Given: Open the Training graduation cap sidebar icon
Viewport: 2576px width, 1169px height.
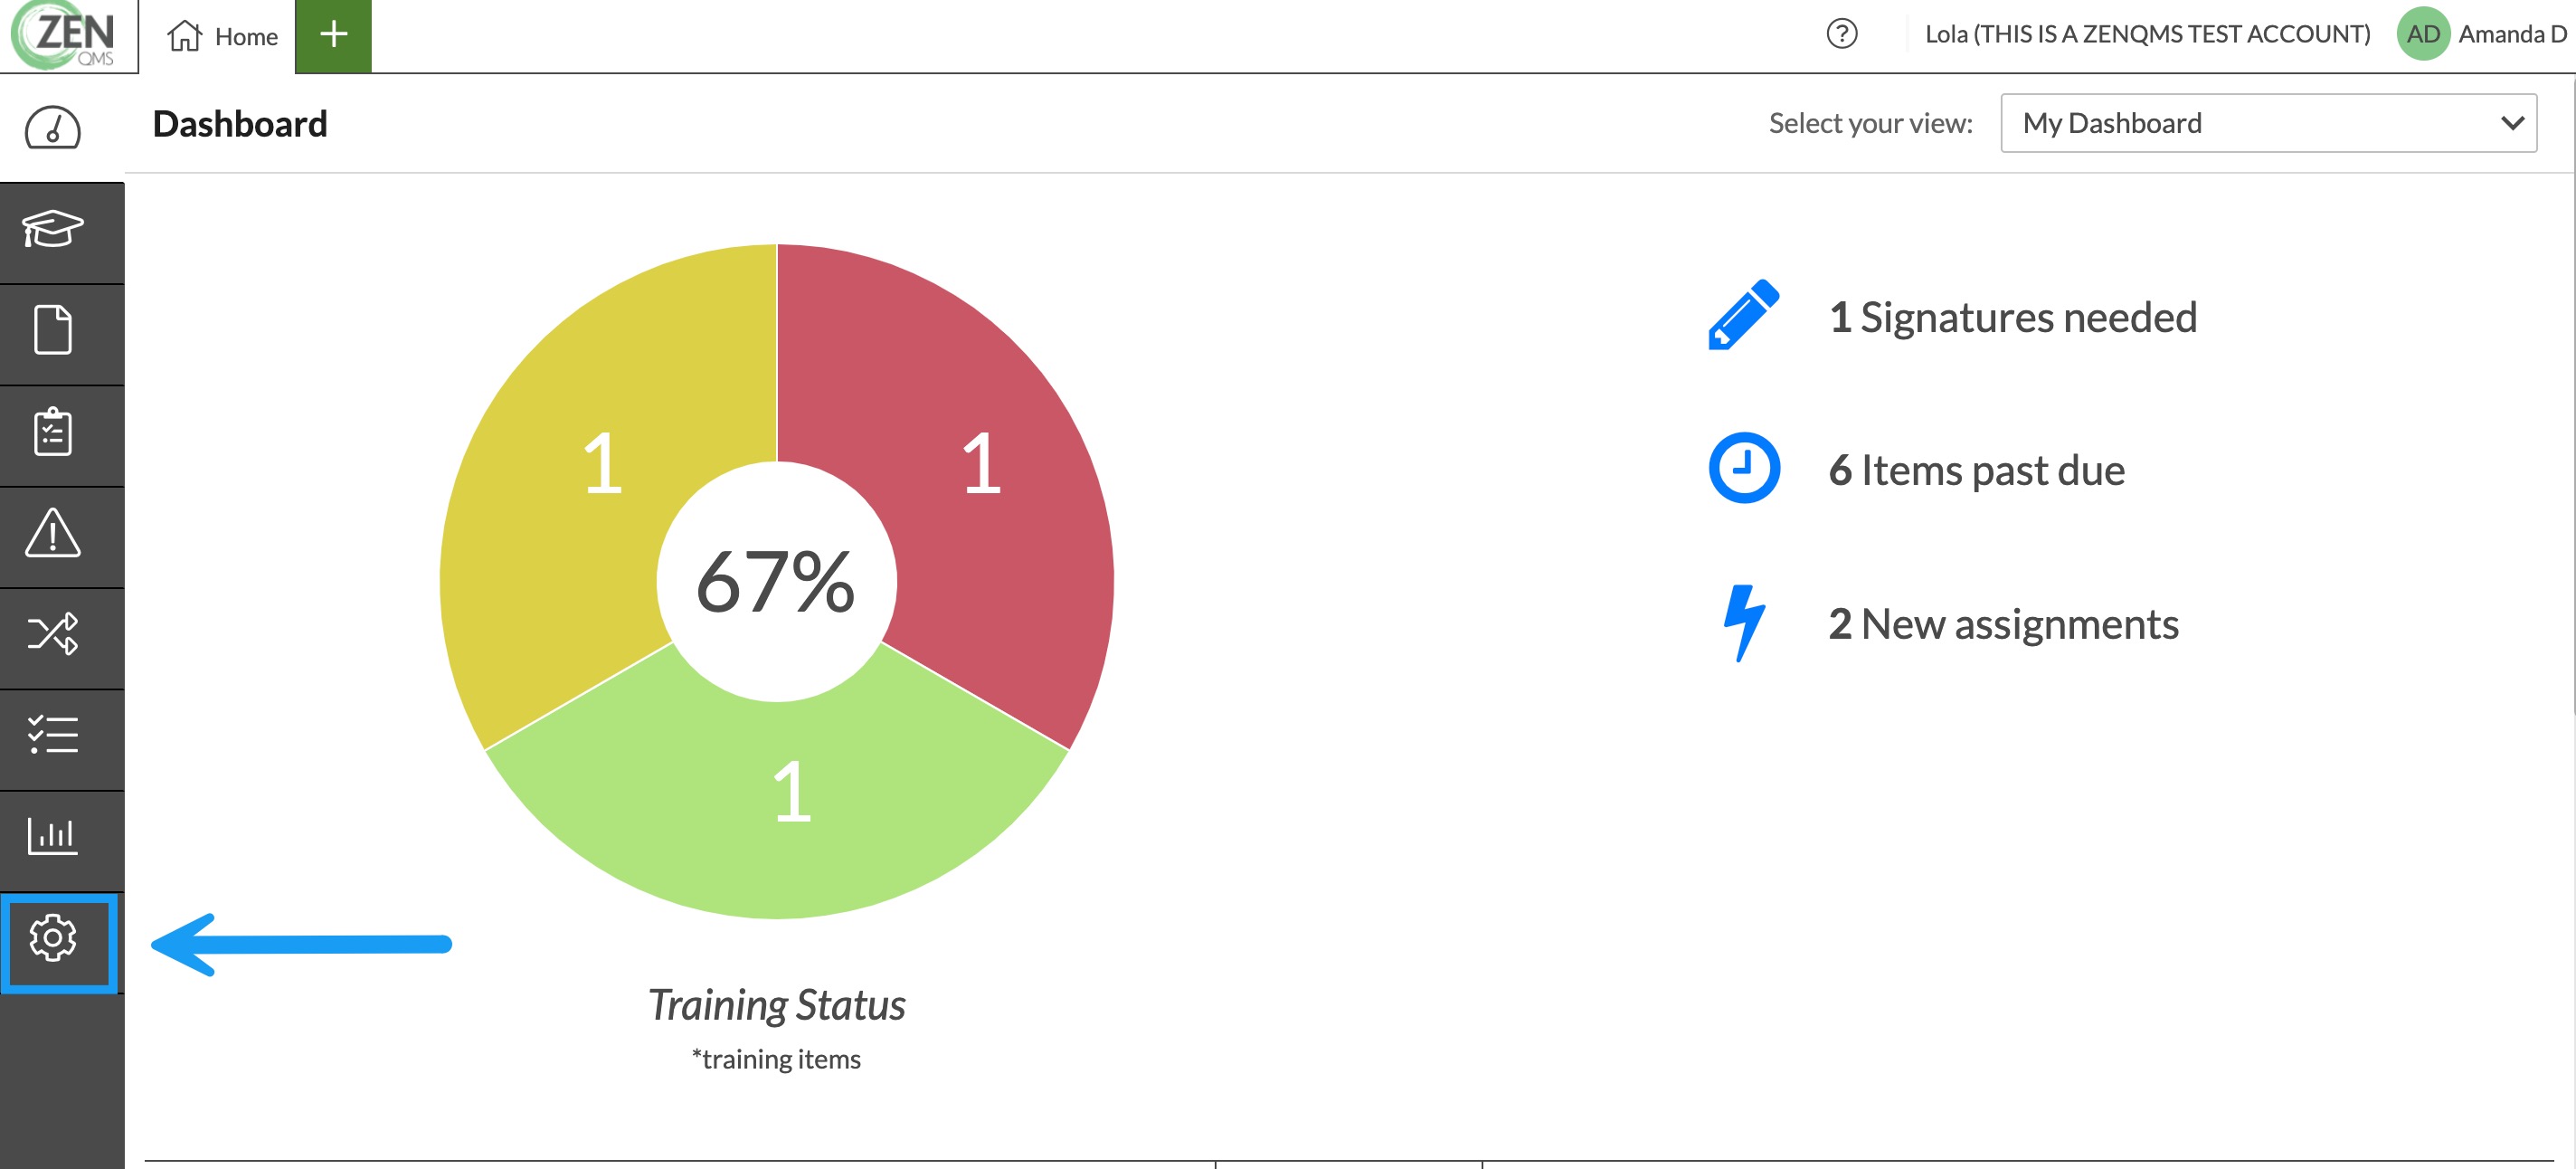Looking at the screenshot, I should [x=53, y=230].
